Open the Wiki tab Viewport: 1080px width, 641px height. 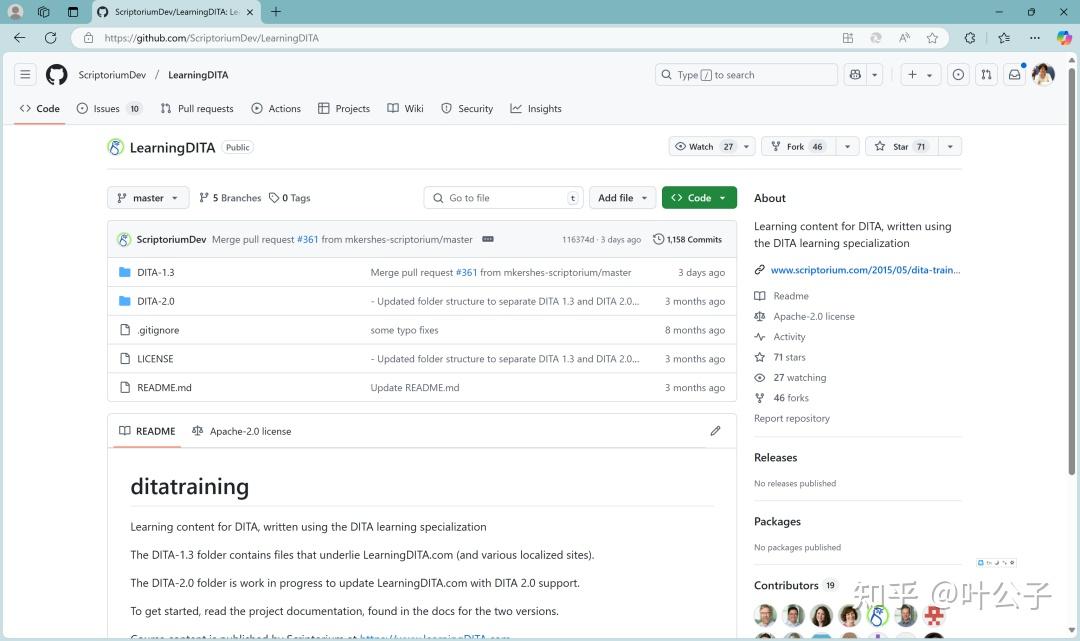click(405, 109)
